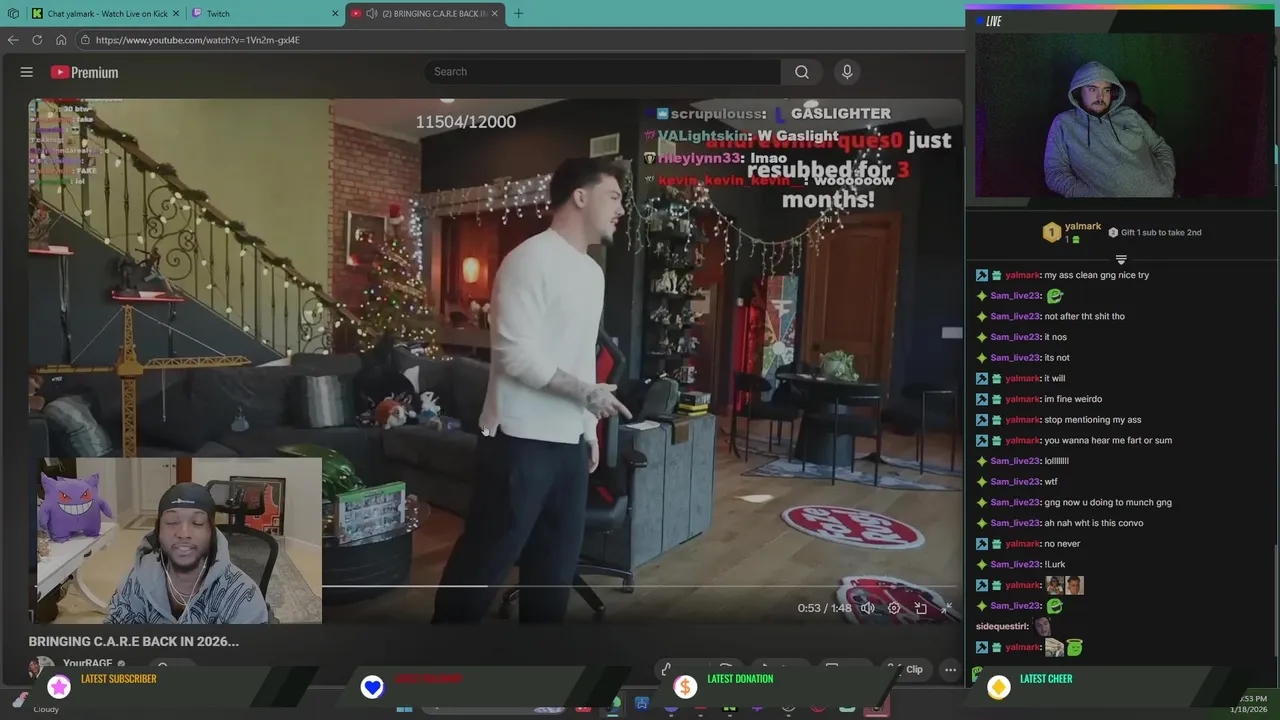Exit fullscreen via collapse arrows icon
Screen dimensions: 1280x720
coord(946,608)
